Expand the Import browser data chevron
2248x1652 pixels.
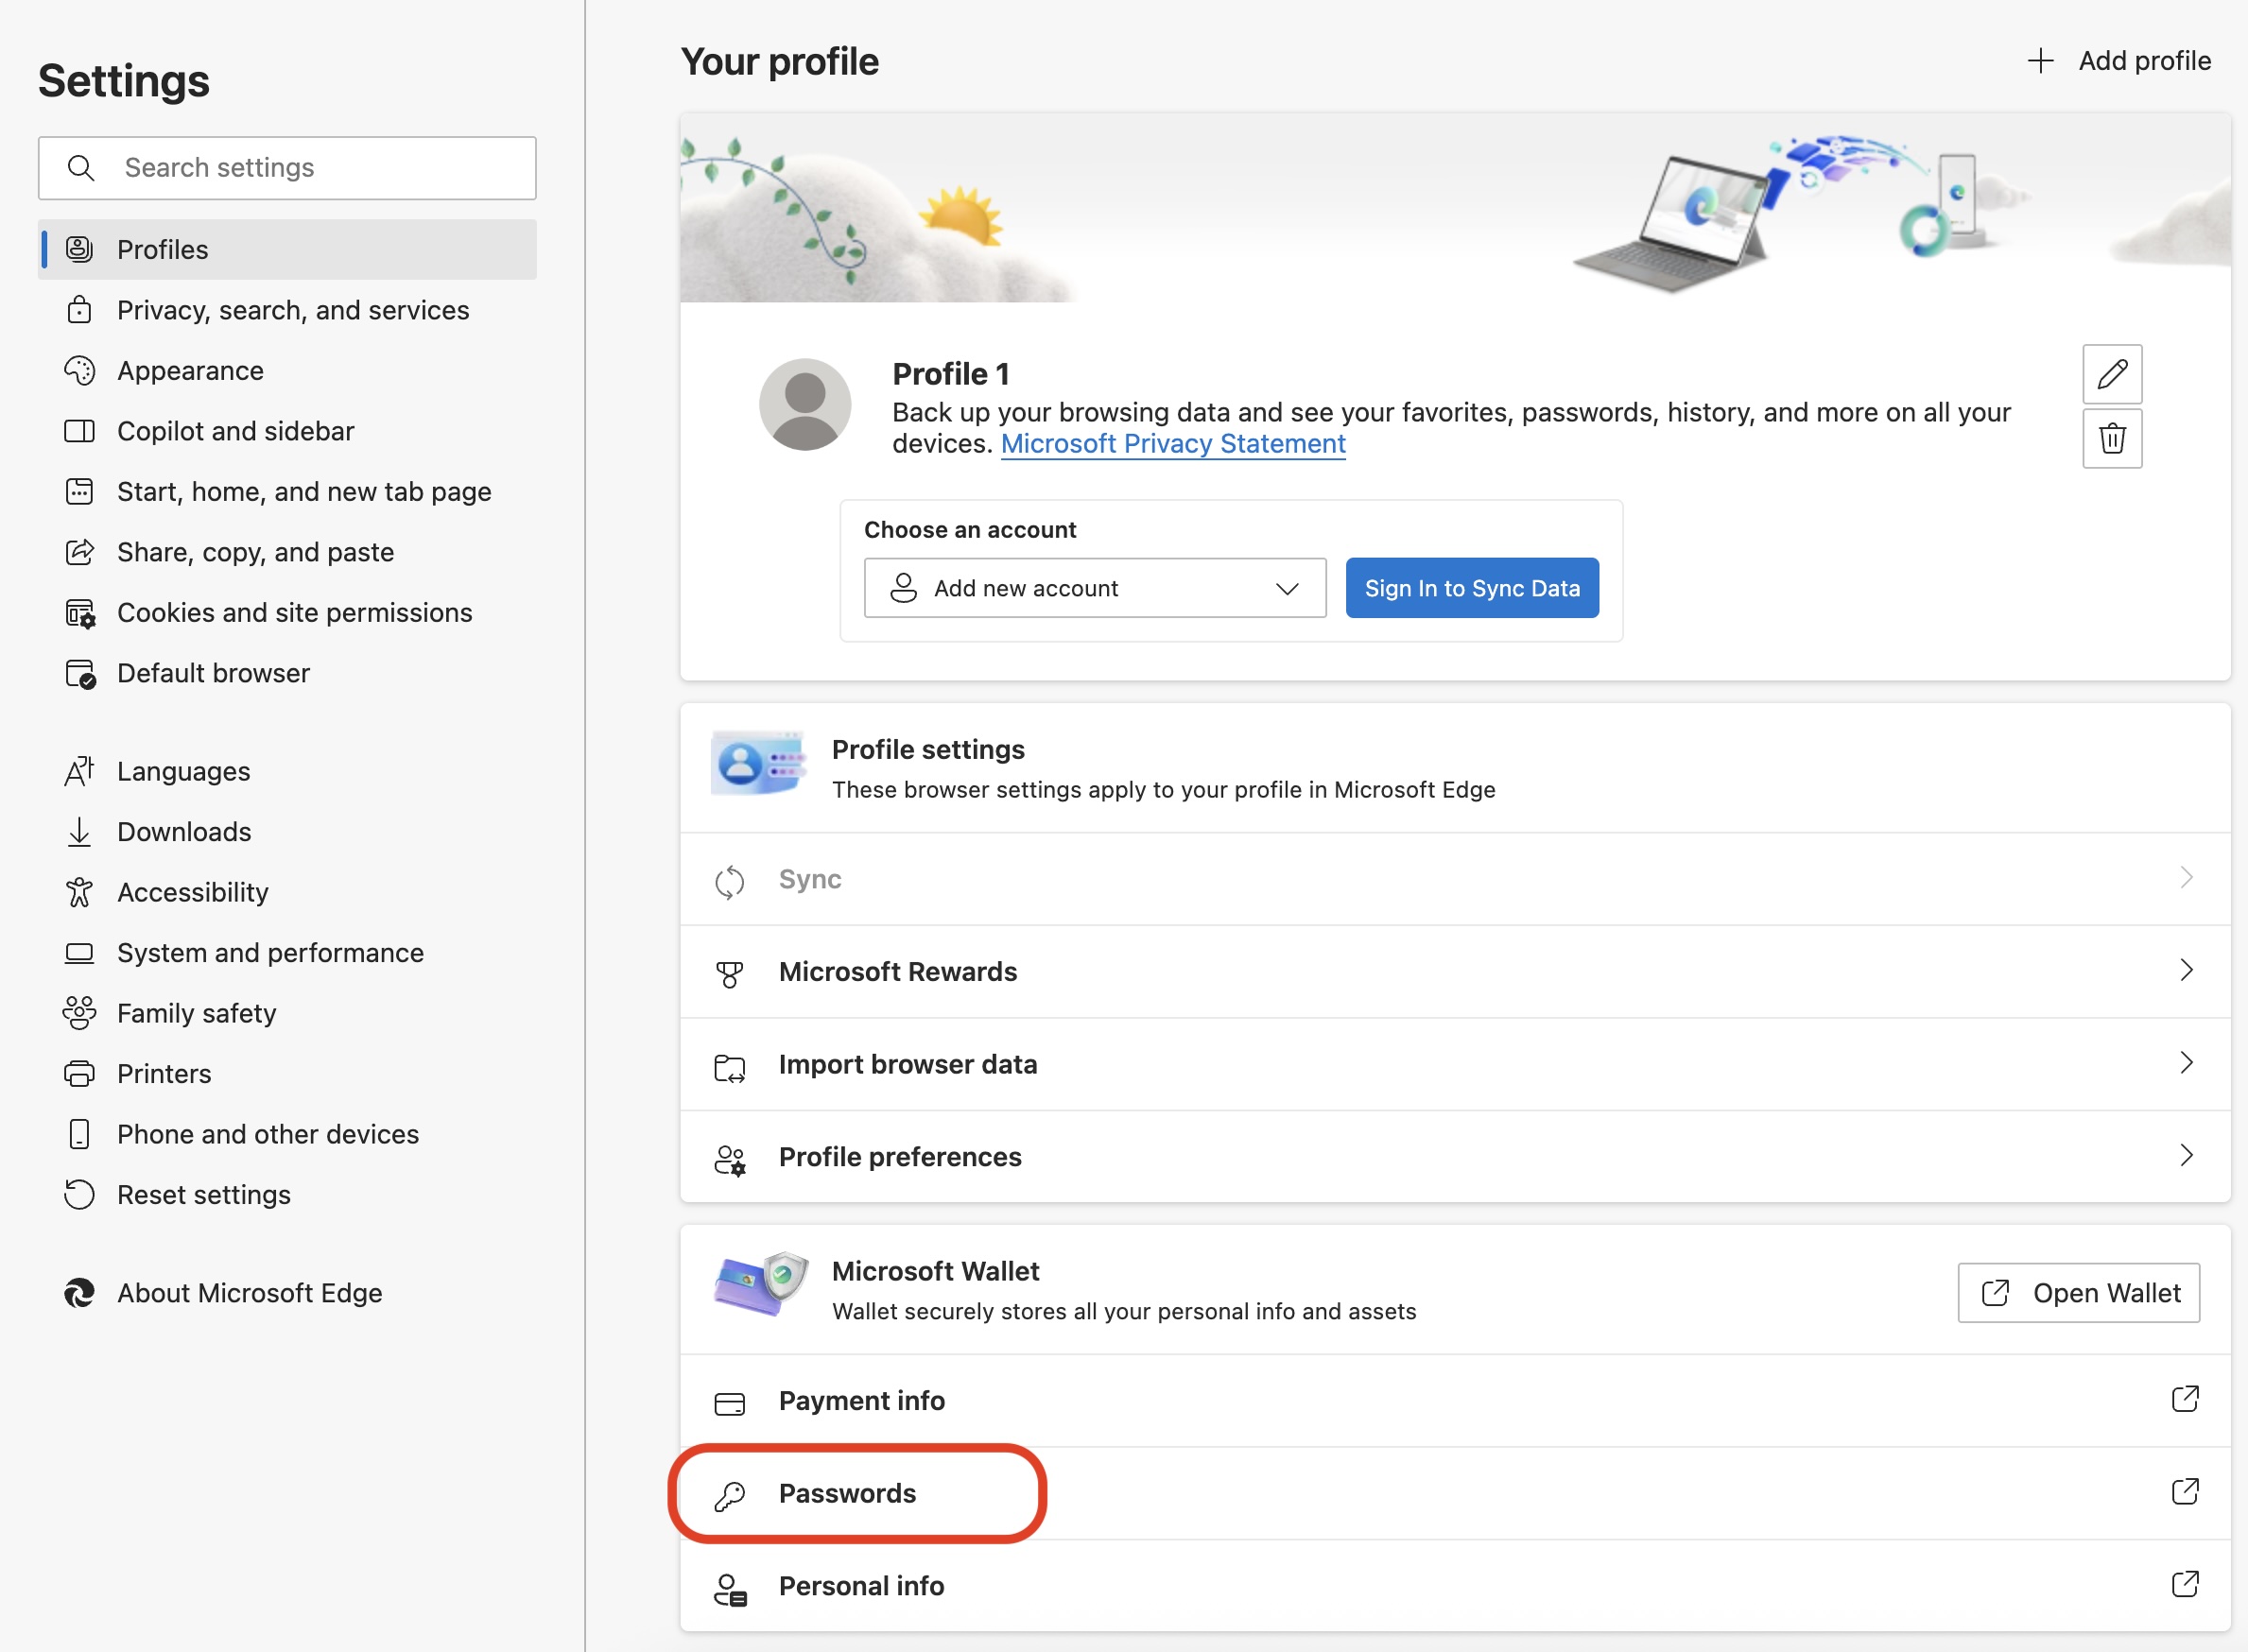(2187, 1062)
